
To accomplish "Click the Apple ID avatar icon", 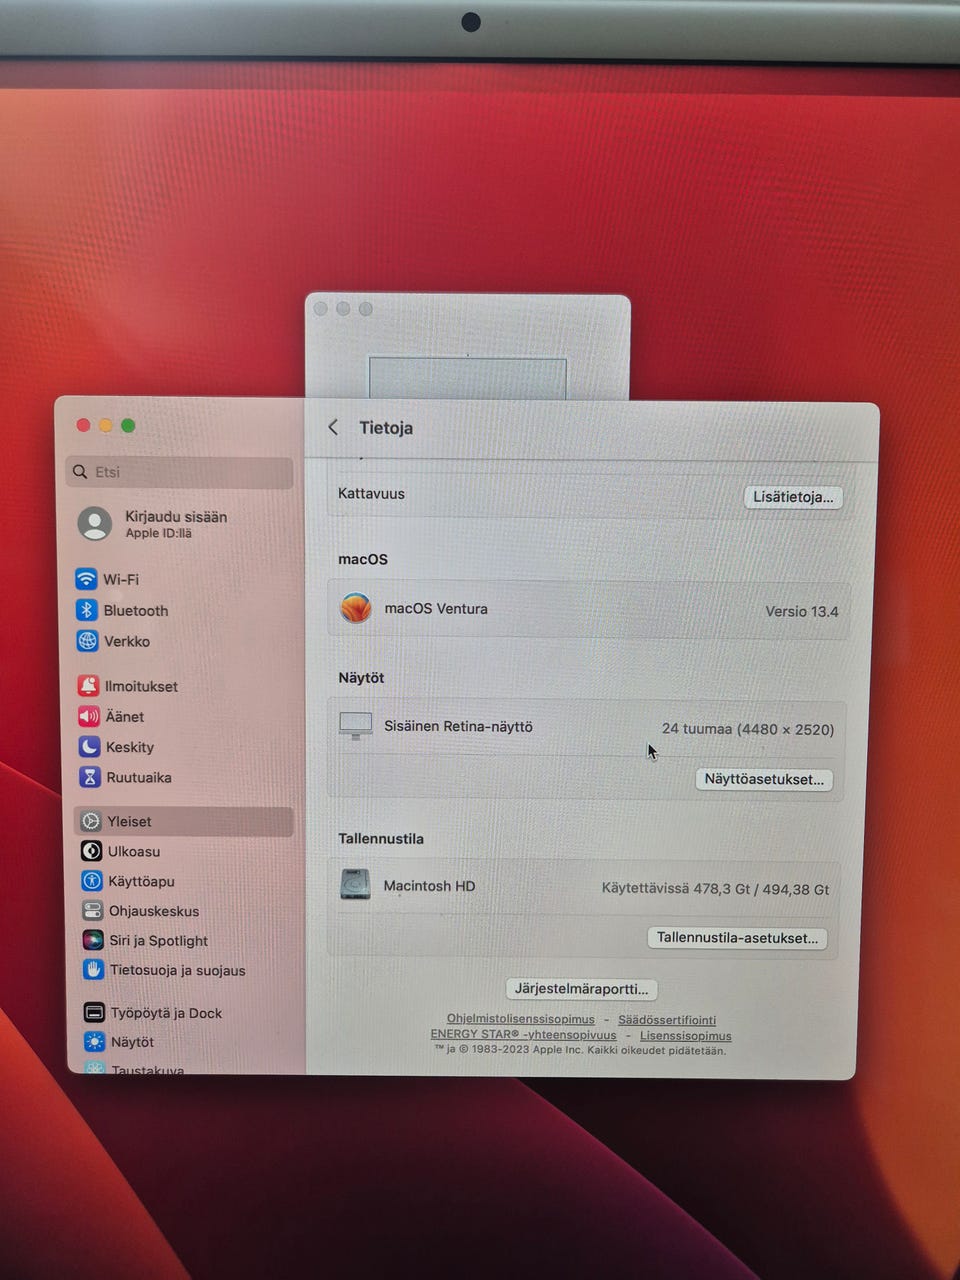I will click(x=95, y=523).
